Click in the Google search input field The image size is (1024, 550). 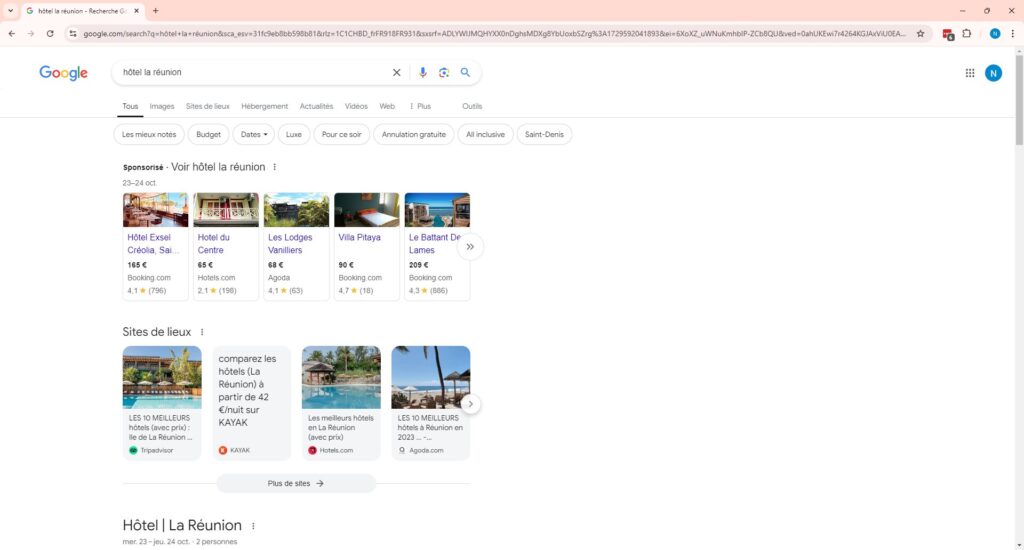(253, 73)
